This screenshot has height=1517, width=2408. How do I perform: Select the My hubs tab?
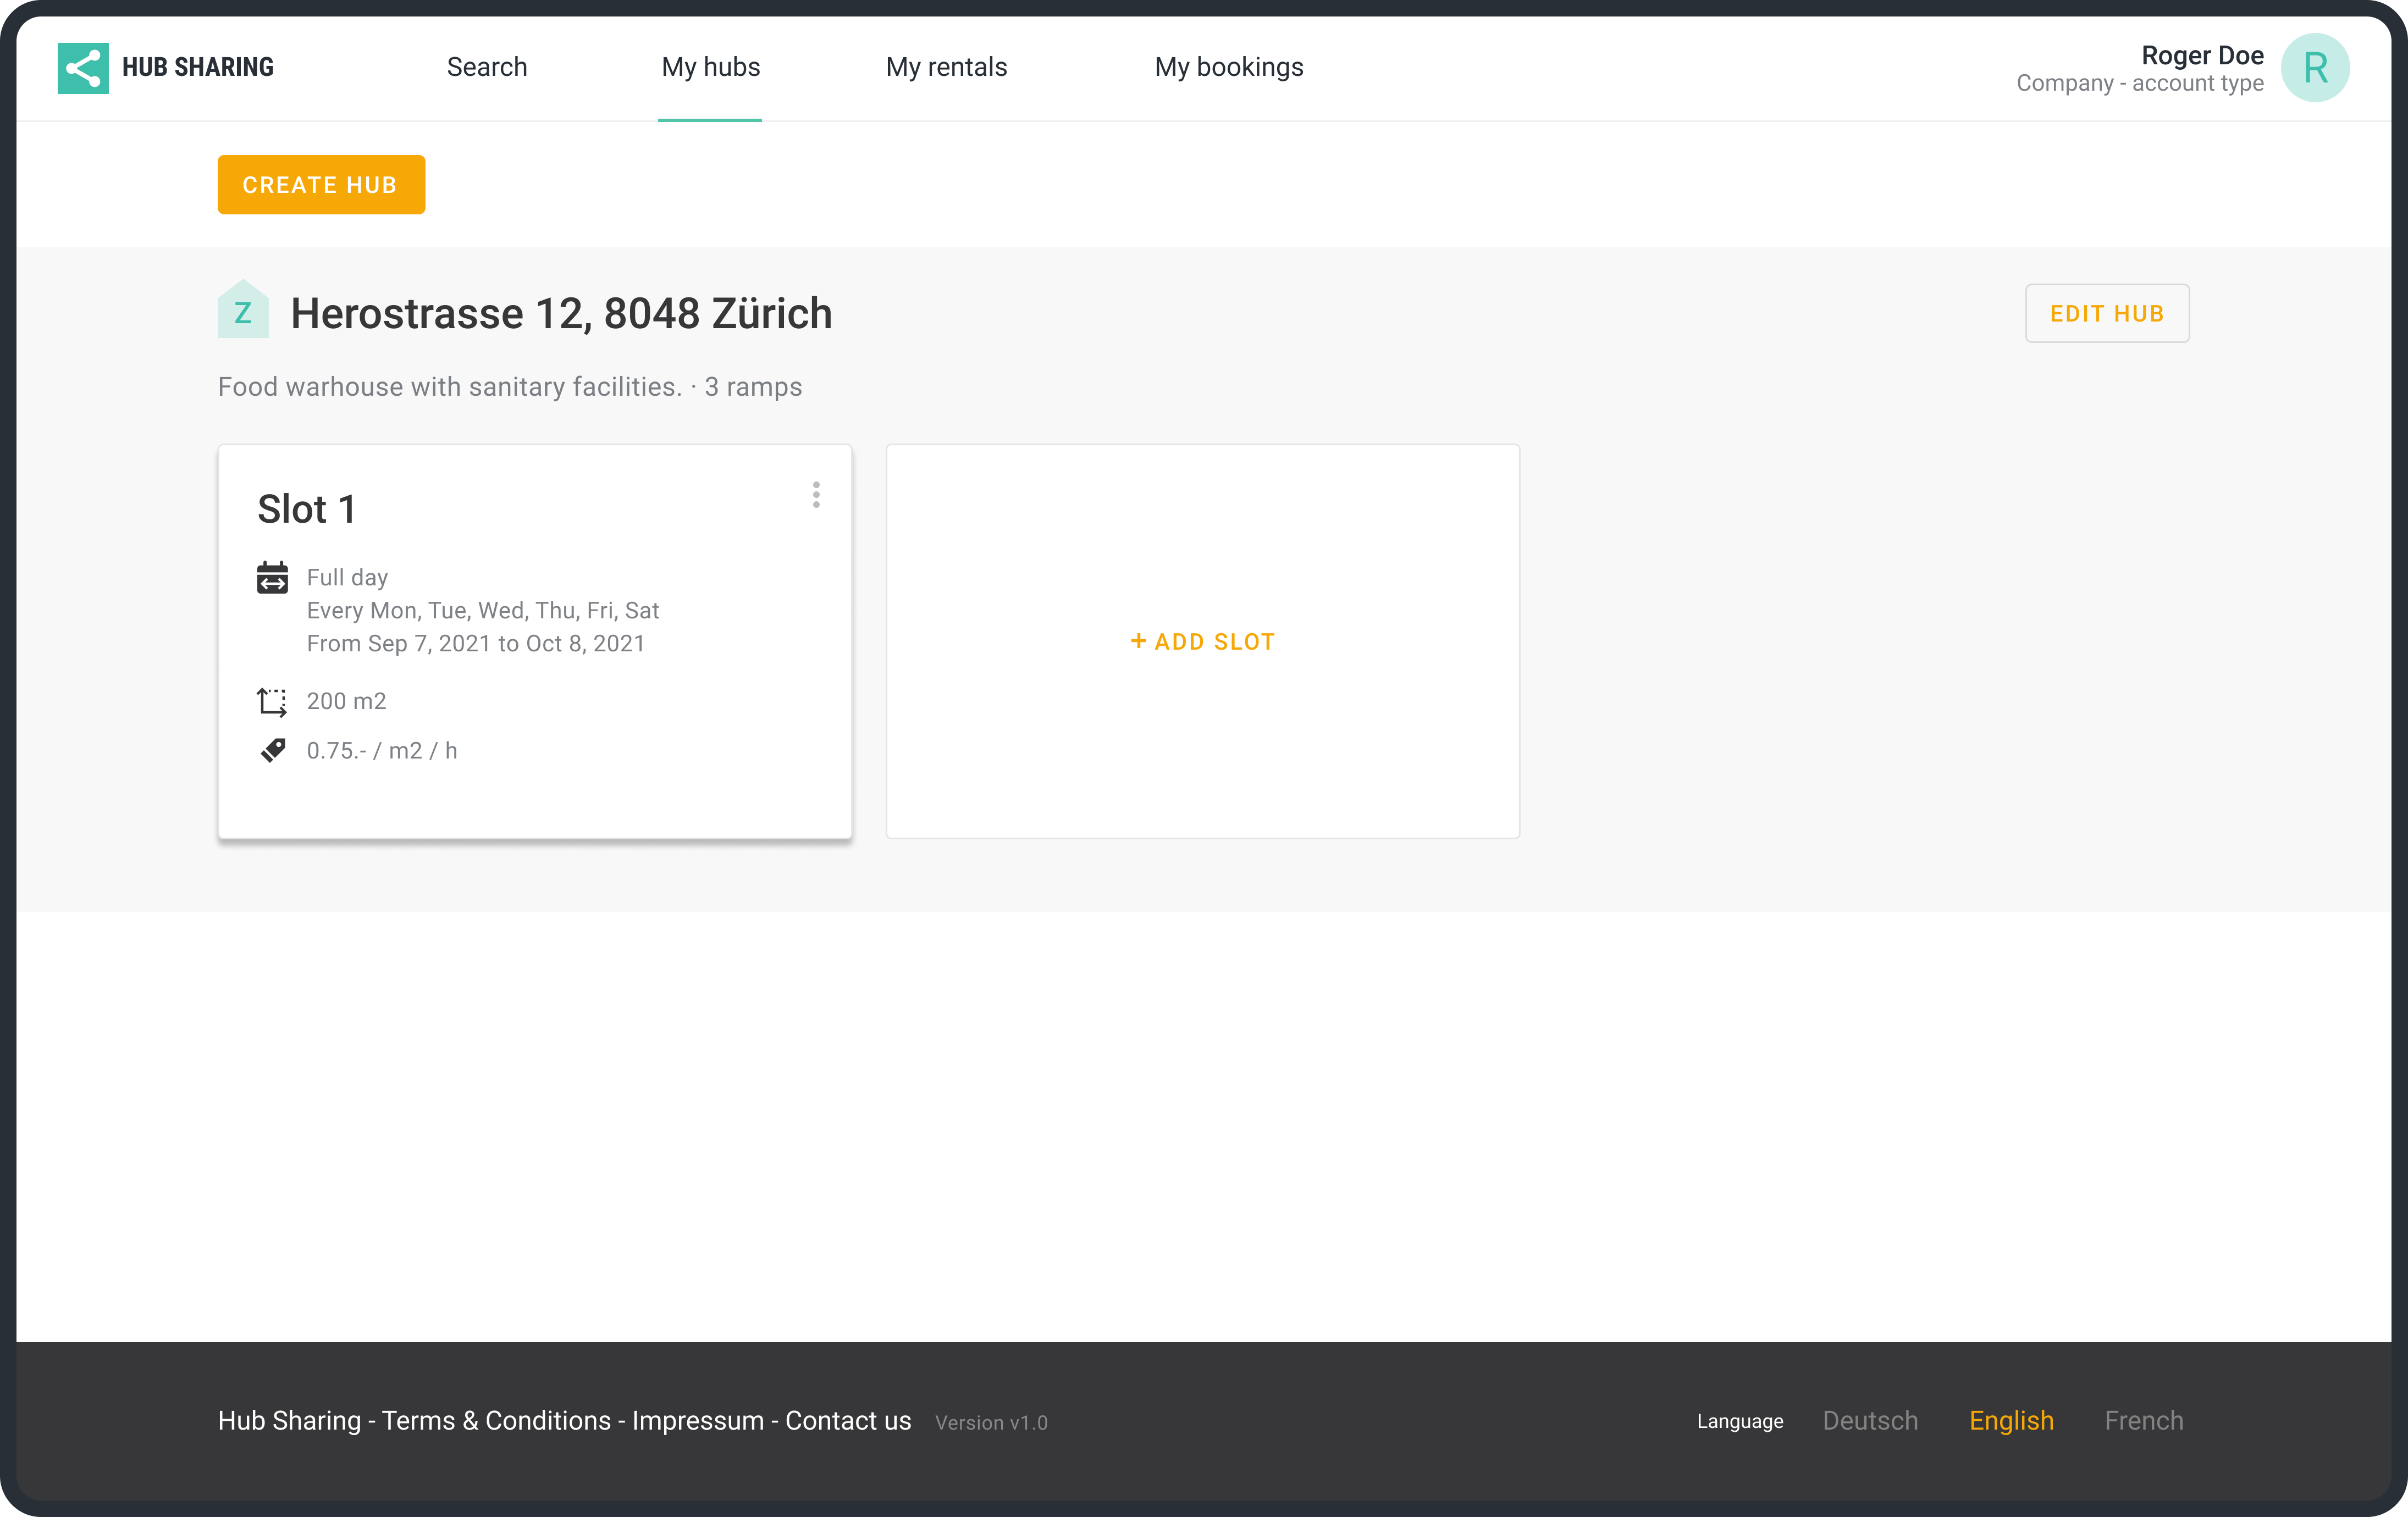pos(710,67)
